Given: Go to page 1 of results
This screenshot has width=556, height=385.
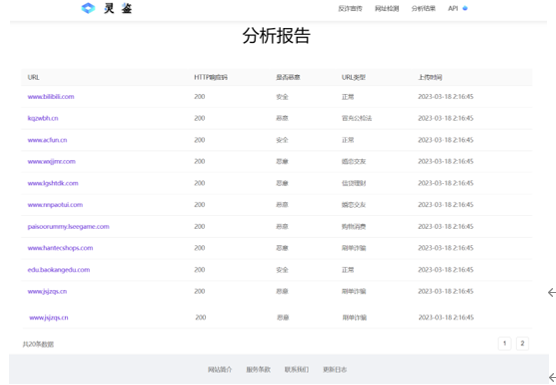Looking at the screenshot, I should tap(505, 343).
